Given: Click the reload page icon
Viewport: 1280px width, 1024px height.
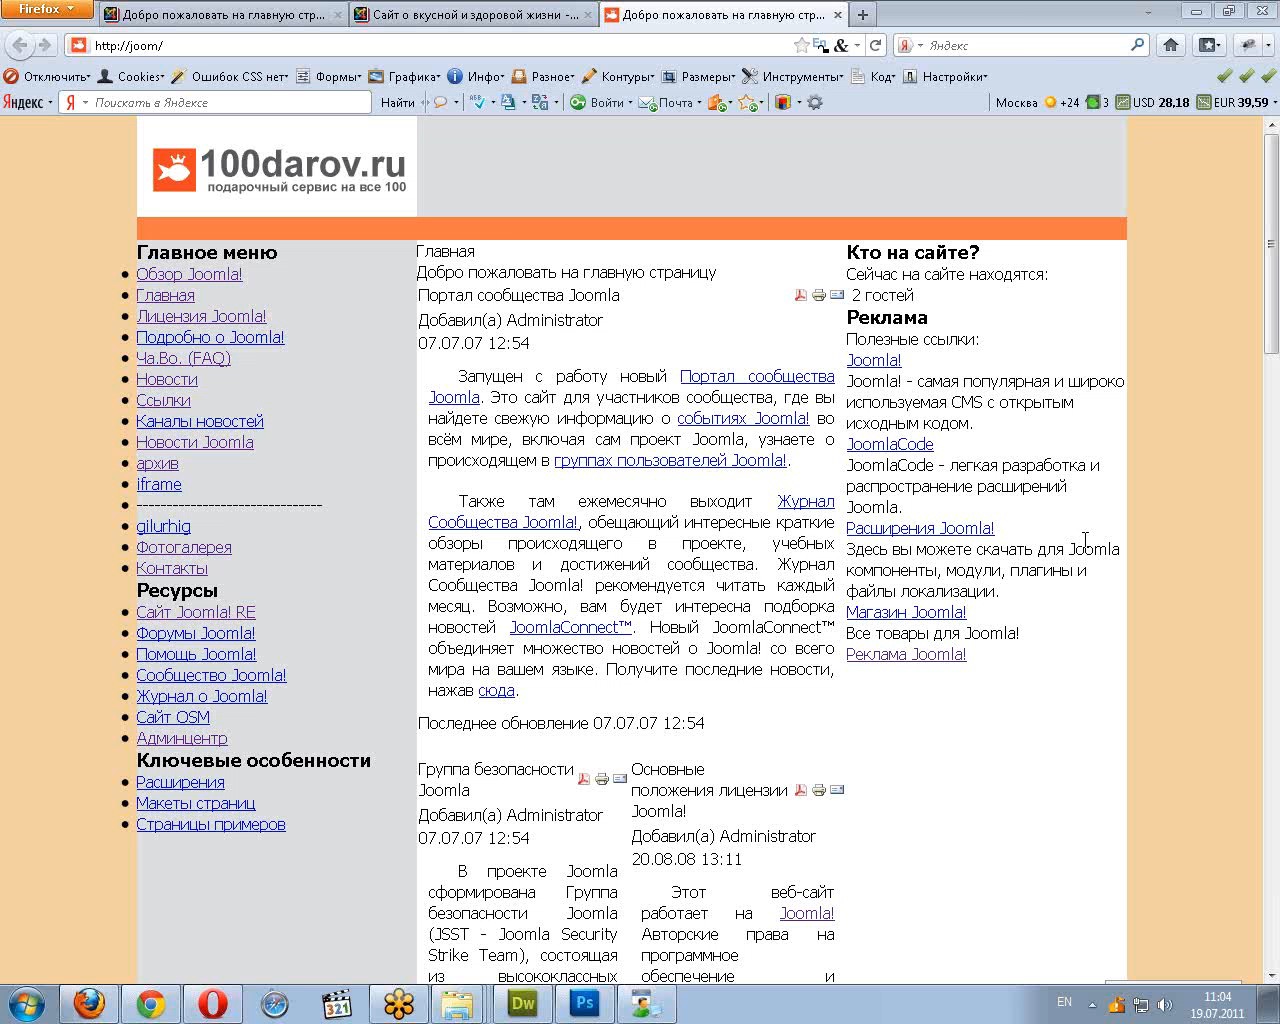Looking at the screenshot, I should (x=876, y=45).
